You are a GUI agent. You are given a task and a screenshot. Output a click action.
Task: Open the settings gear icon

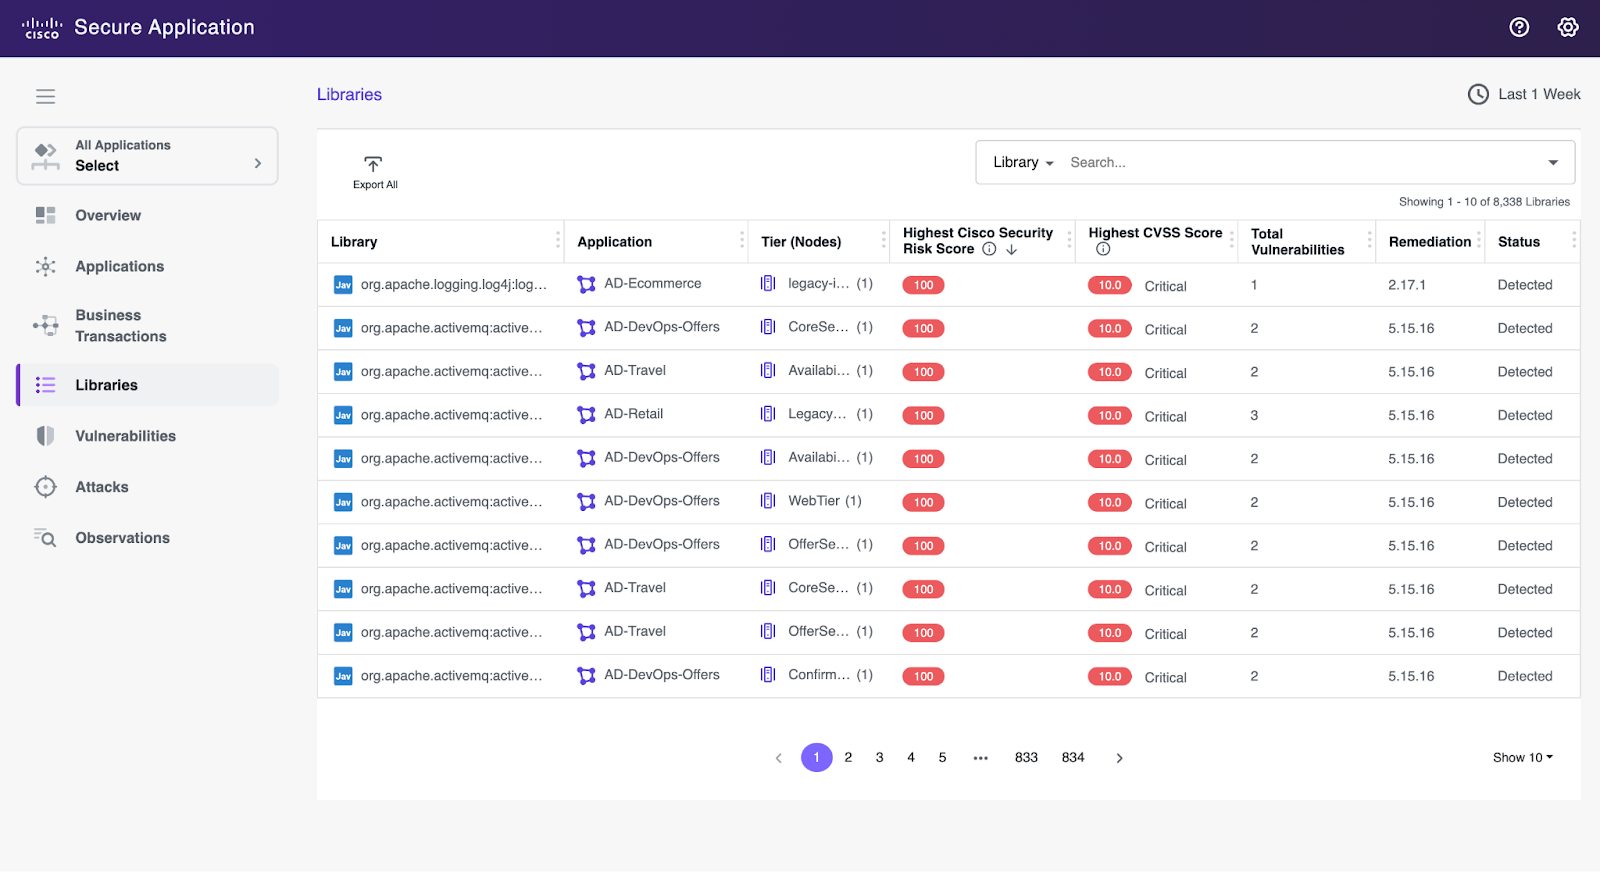pos(1568,27)
